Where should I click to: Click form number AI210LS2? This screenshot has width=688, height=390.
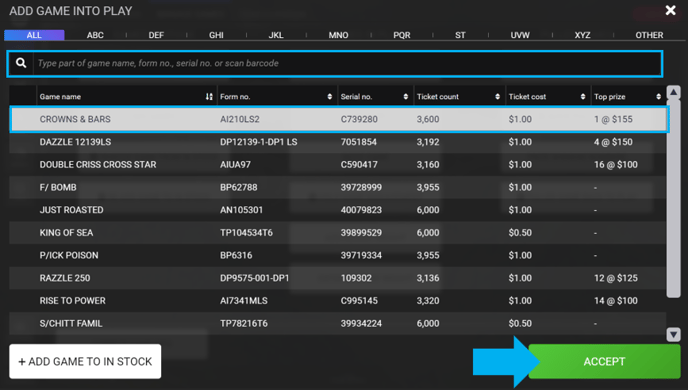pos(240,119)
